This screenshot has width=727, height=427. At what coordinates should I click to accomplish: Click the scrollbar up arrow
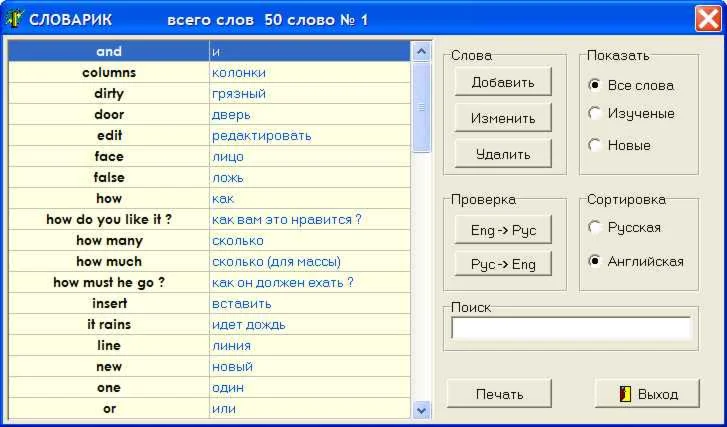coord(421,51)
